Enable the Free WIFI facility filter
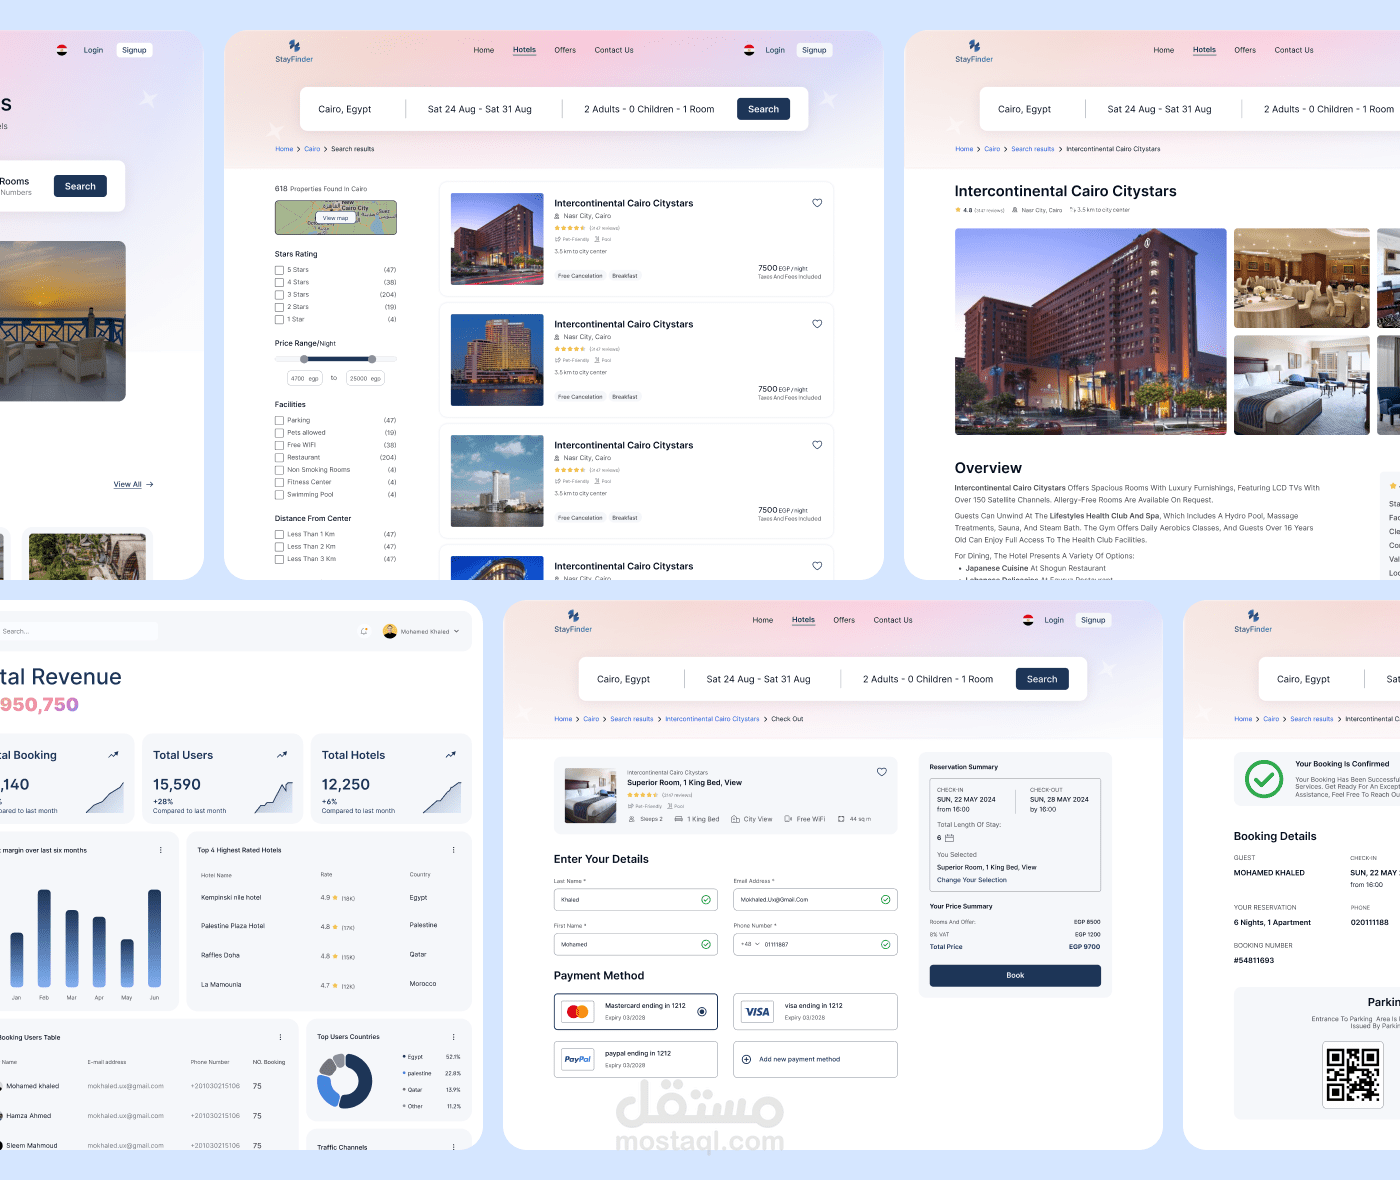Viewport: 1400px width, 1180px height. click(279, 445)
